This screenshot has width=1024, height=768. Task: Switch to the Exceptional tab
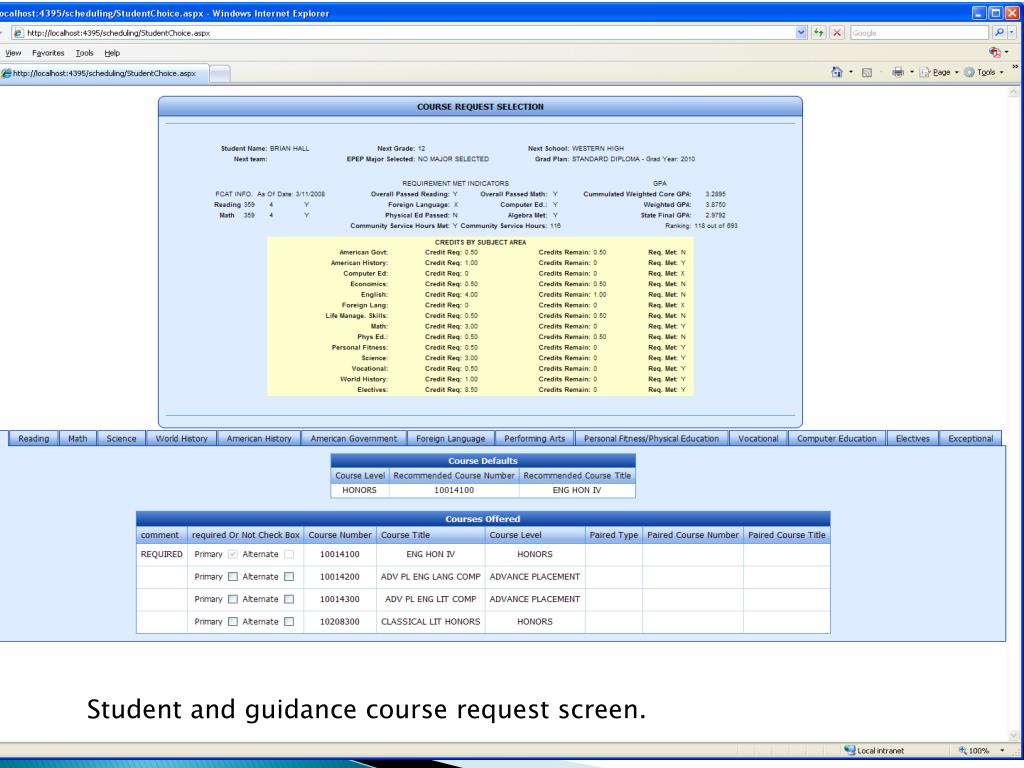point(970,439)
